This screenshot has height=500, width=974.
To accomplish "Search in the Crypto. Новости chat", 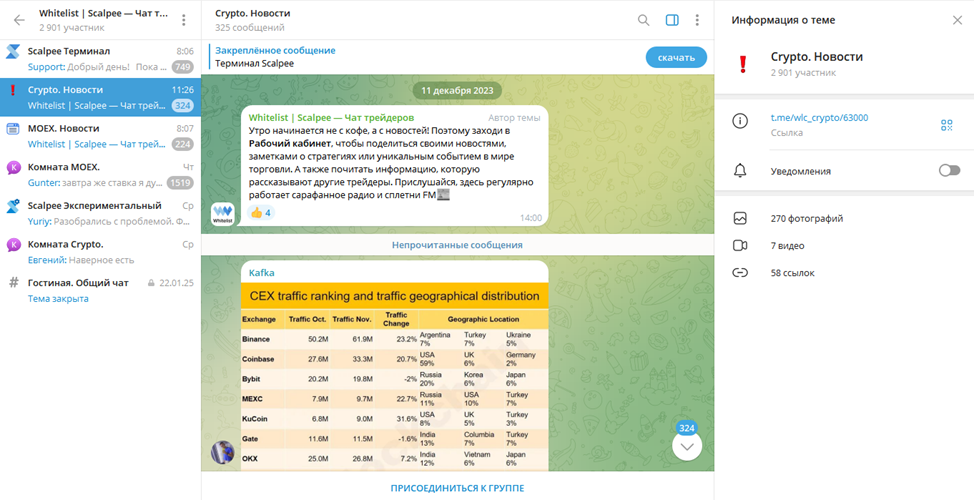I will [644, 20].
